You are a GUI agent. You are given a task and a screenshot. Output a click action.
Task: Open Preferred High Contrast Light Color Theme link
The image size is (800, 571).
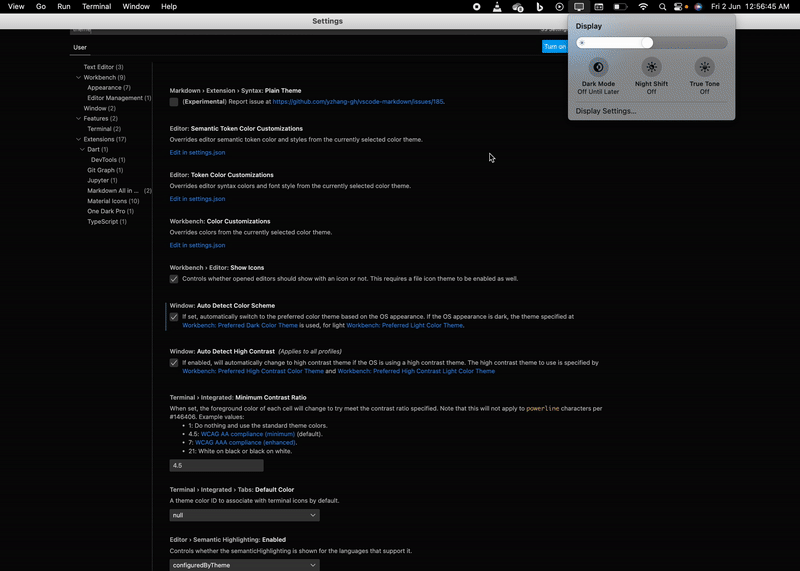pyautogui.click(x=416, y=371)
